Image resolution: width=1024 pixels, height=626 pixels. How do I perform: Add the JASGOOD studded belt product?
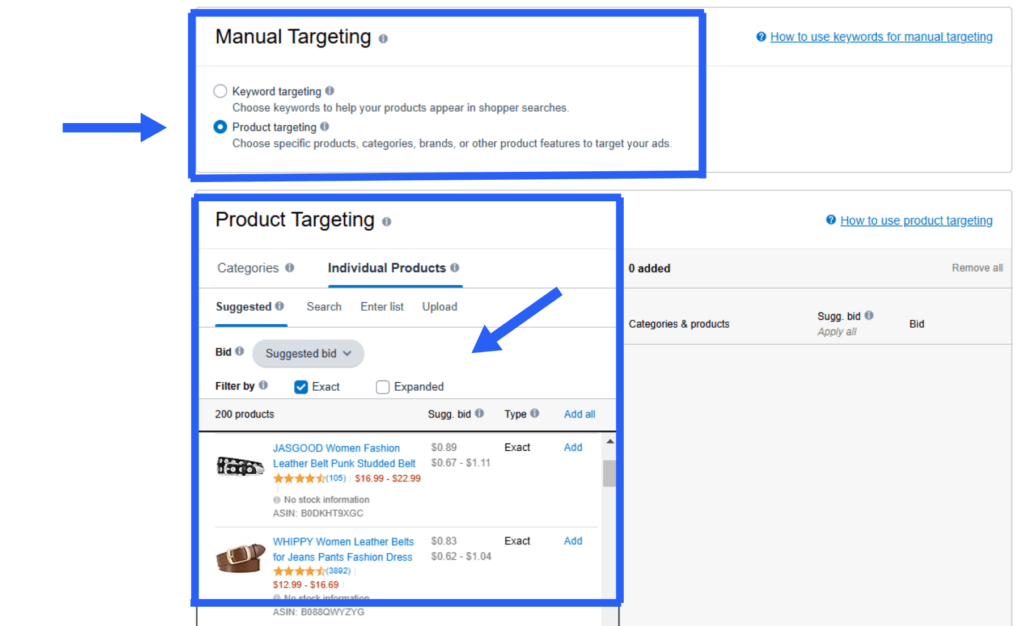[x=573, y=448]
